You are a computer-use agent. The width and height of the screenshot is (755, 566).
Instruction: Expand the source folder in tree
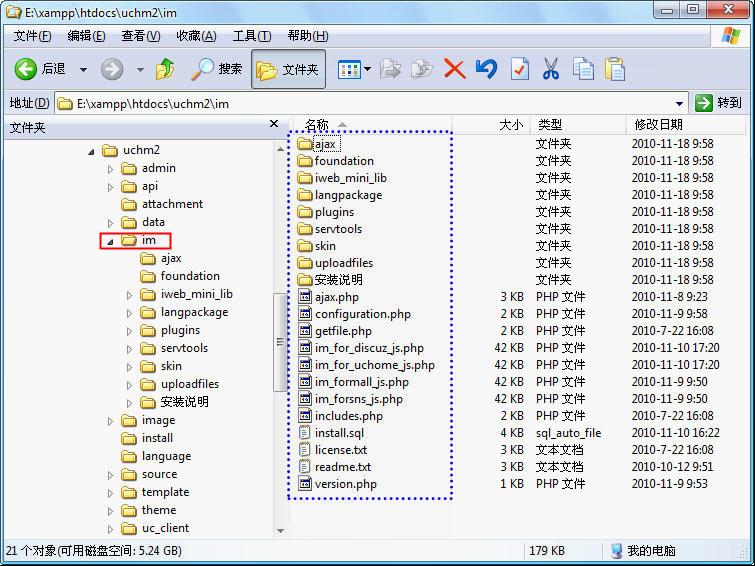tap(110, 475)
